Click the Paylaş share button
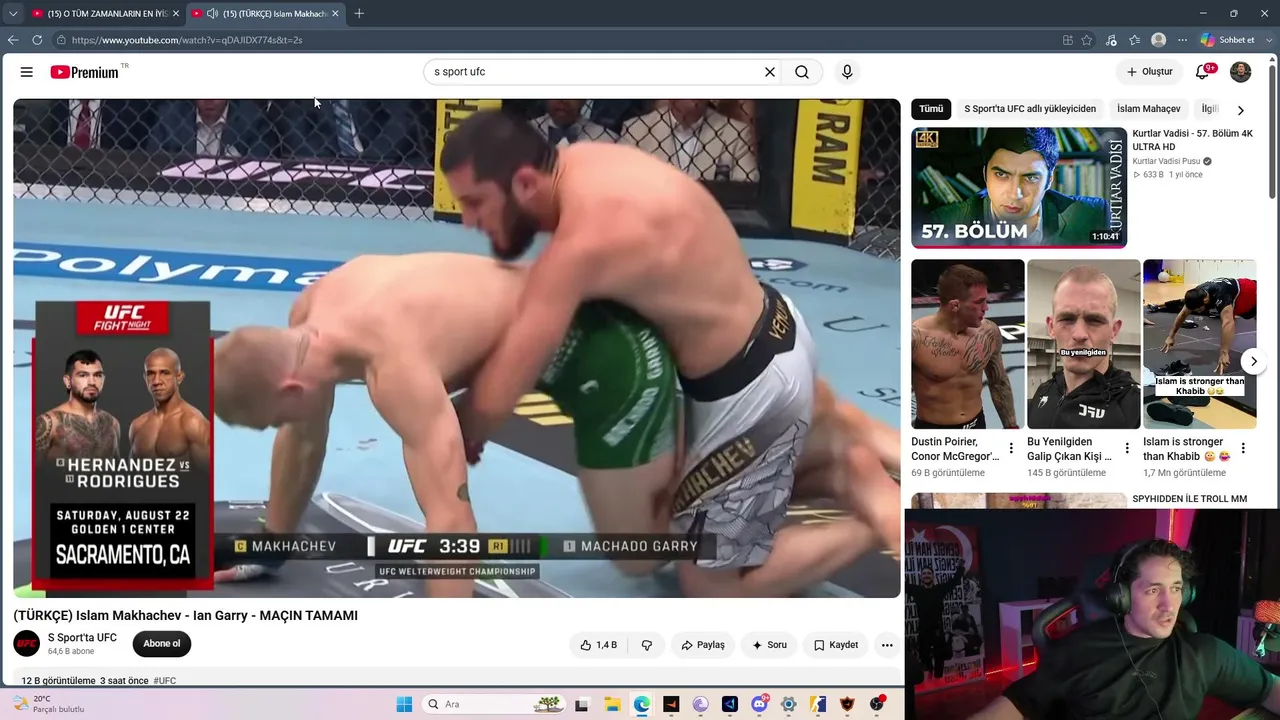 (x=703, y=645)
